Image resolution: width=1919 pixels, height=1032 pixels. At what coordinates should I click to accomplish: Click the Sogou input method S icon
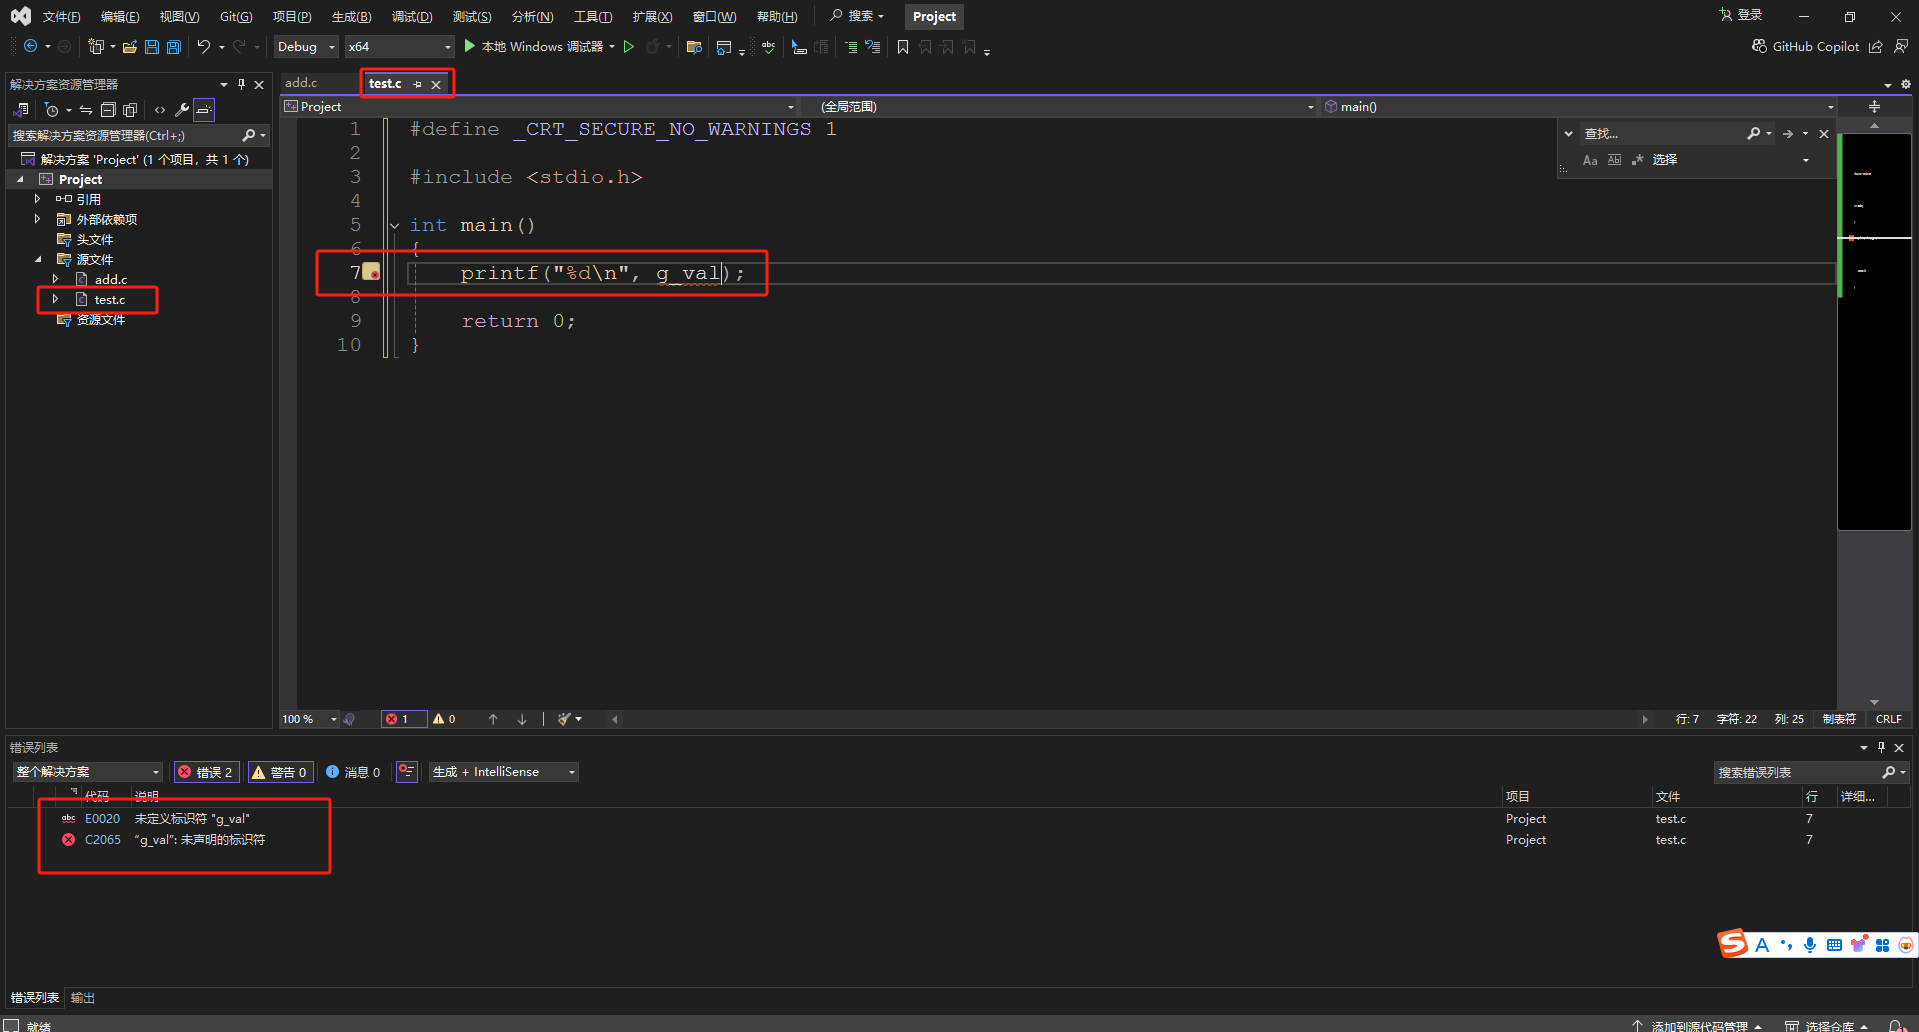coord(1733,944)
